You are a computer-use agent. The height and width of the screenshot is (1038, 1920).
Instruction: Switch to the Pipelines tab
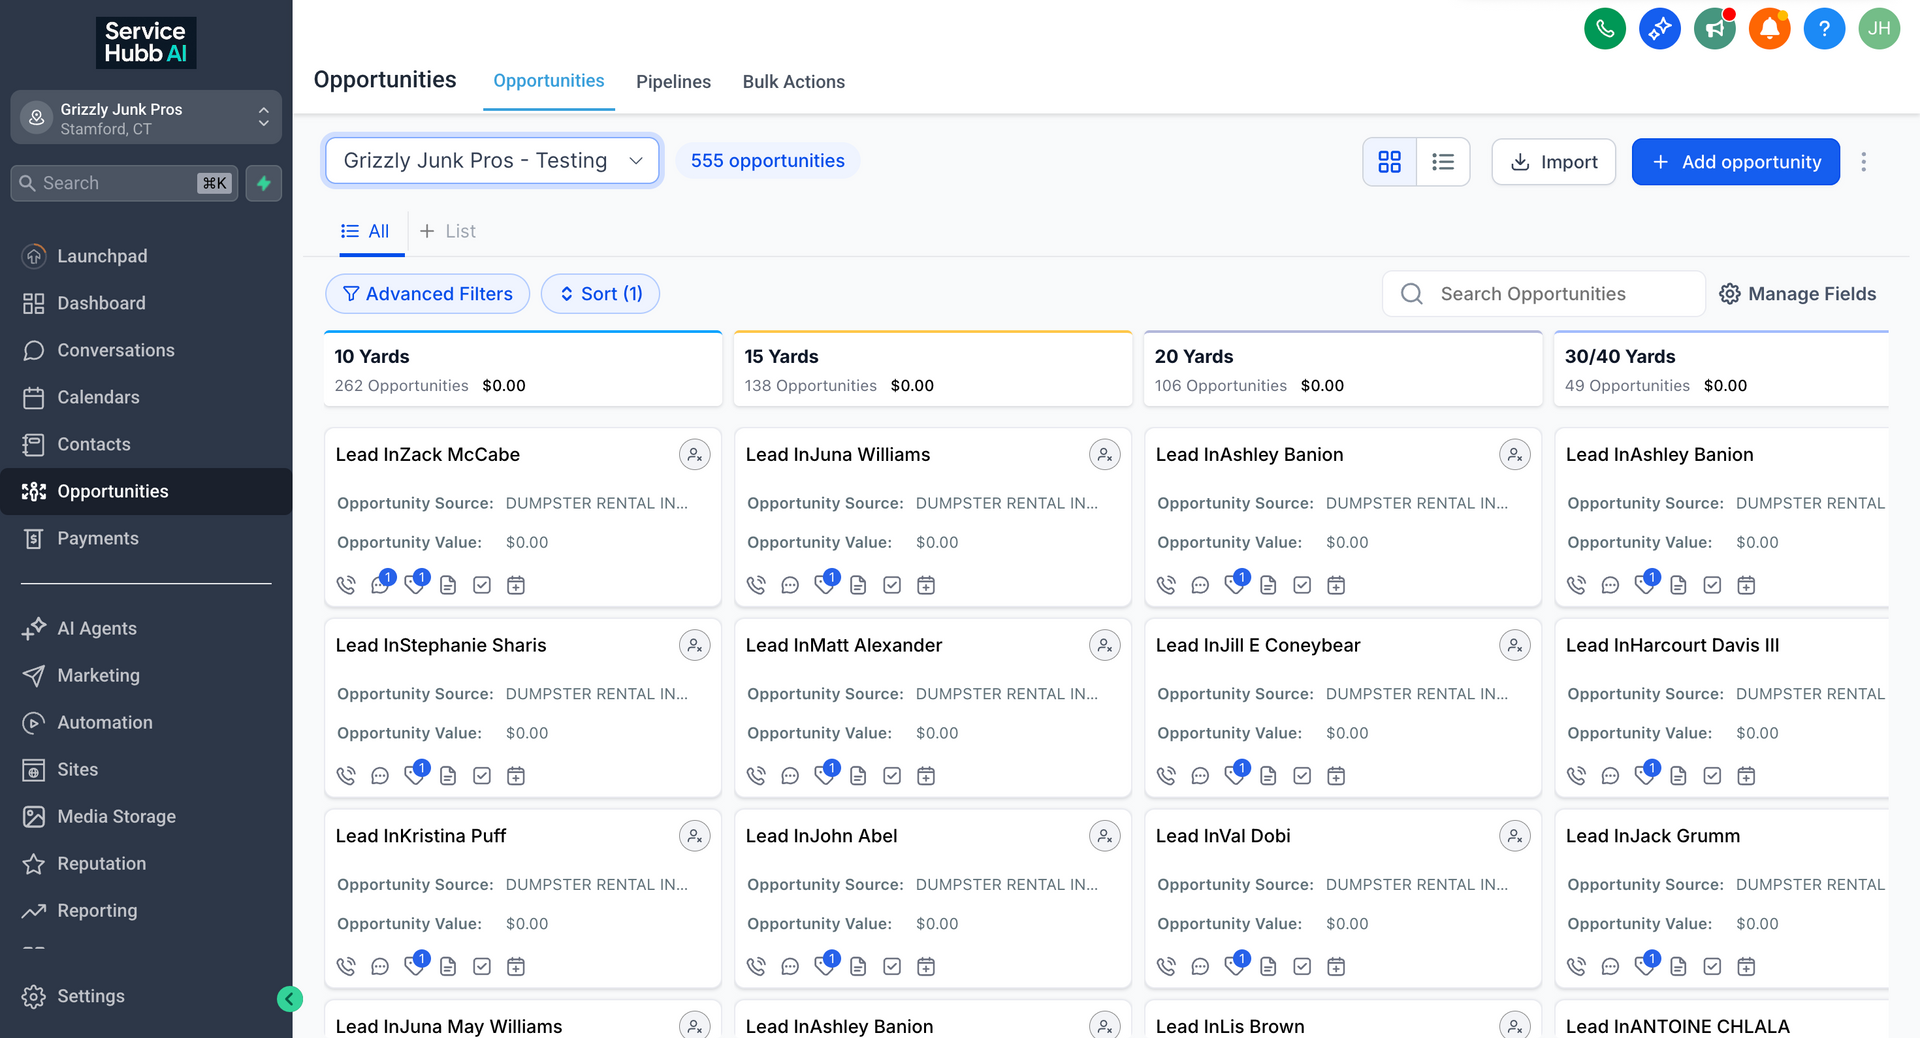point(673,82)
